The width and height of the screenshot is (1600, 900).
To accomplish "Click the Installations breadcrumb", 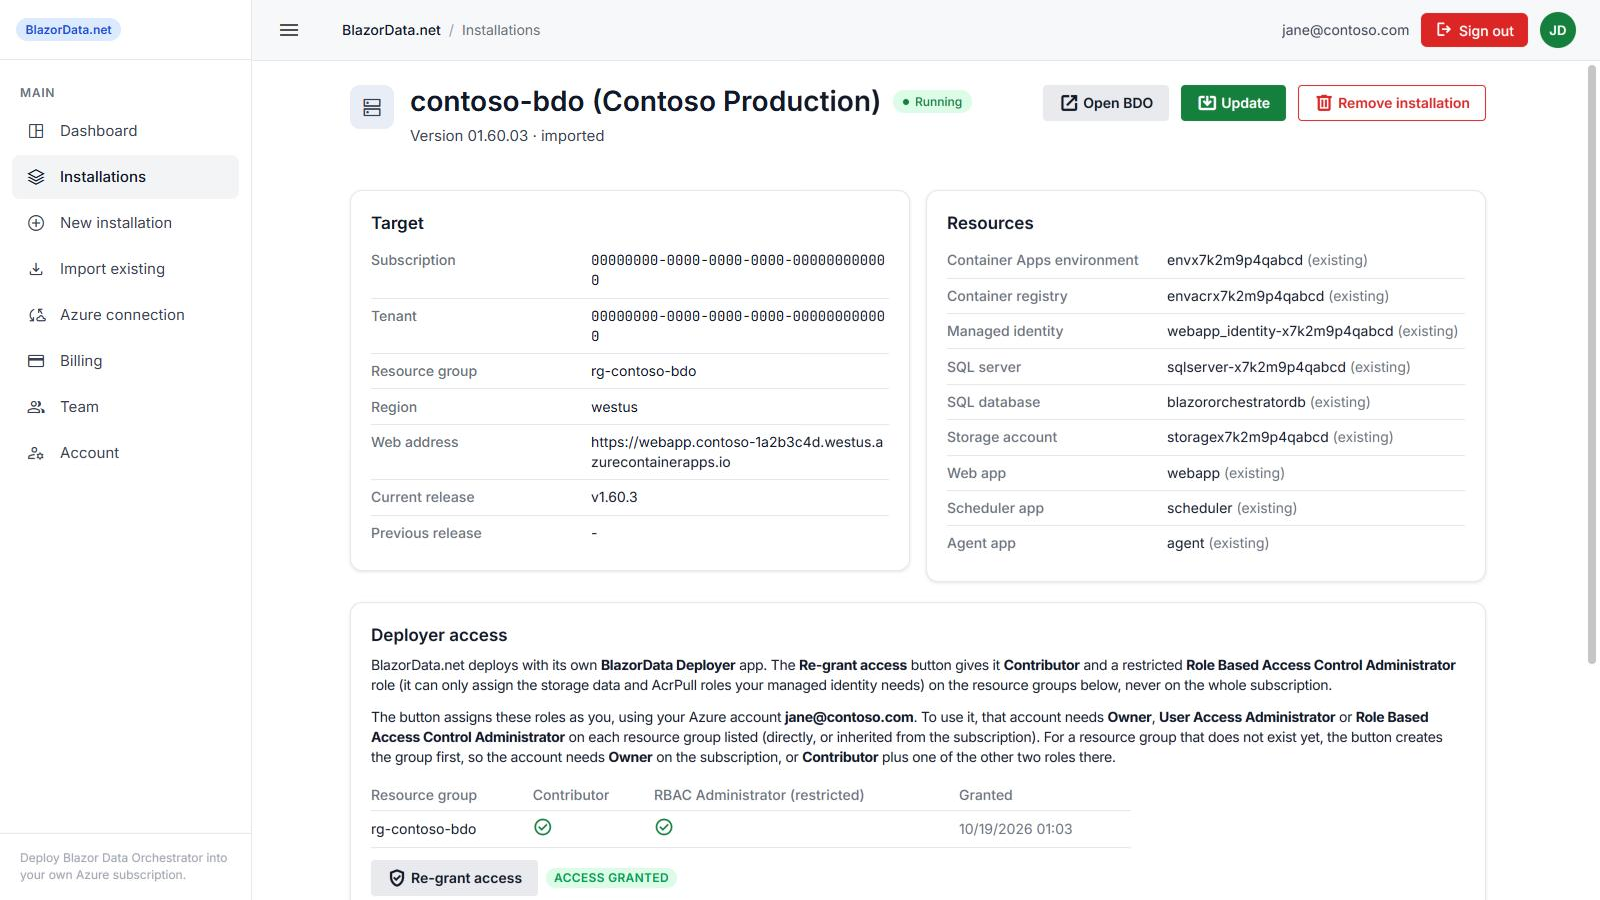I will click(x=501, y=30).
